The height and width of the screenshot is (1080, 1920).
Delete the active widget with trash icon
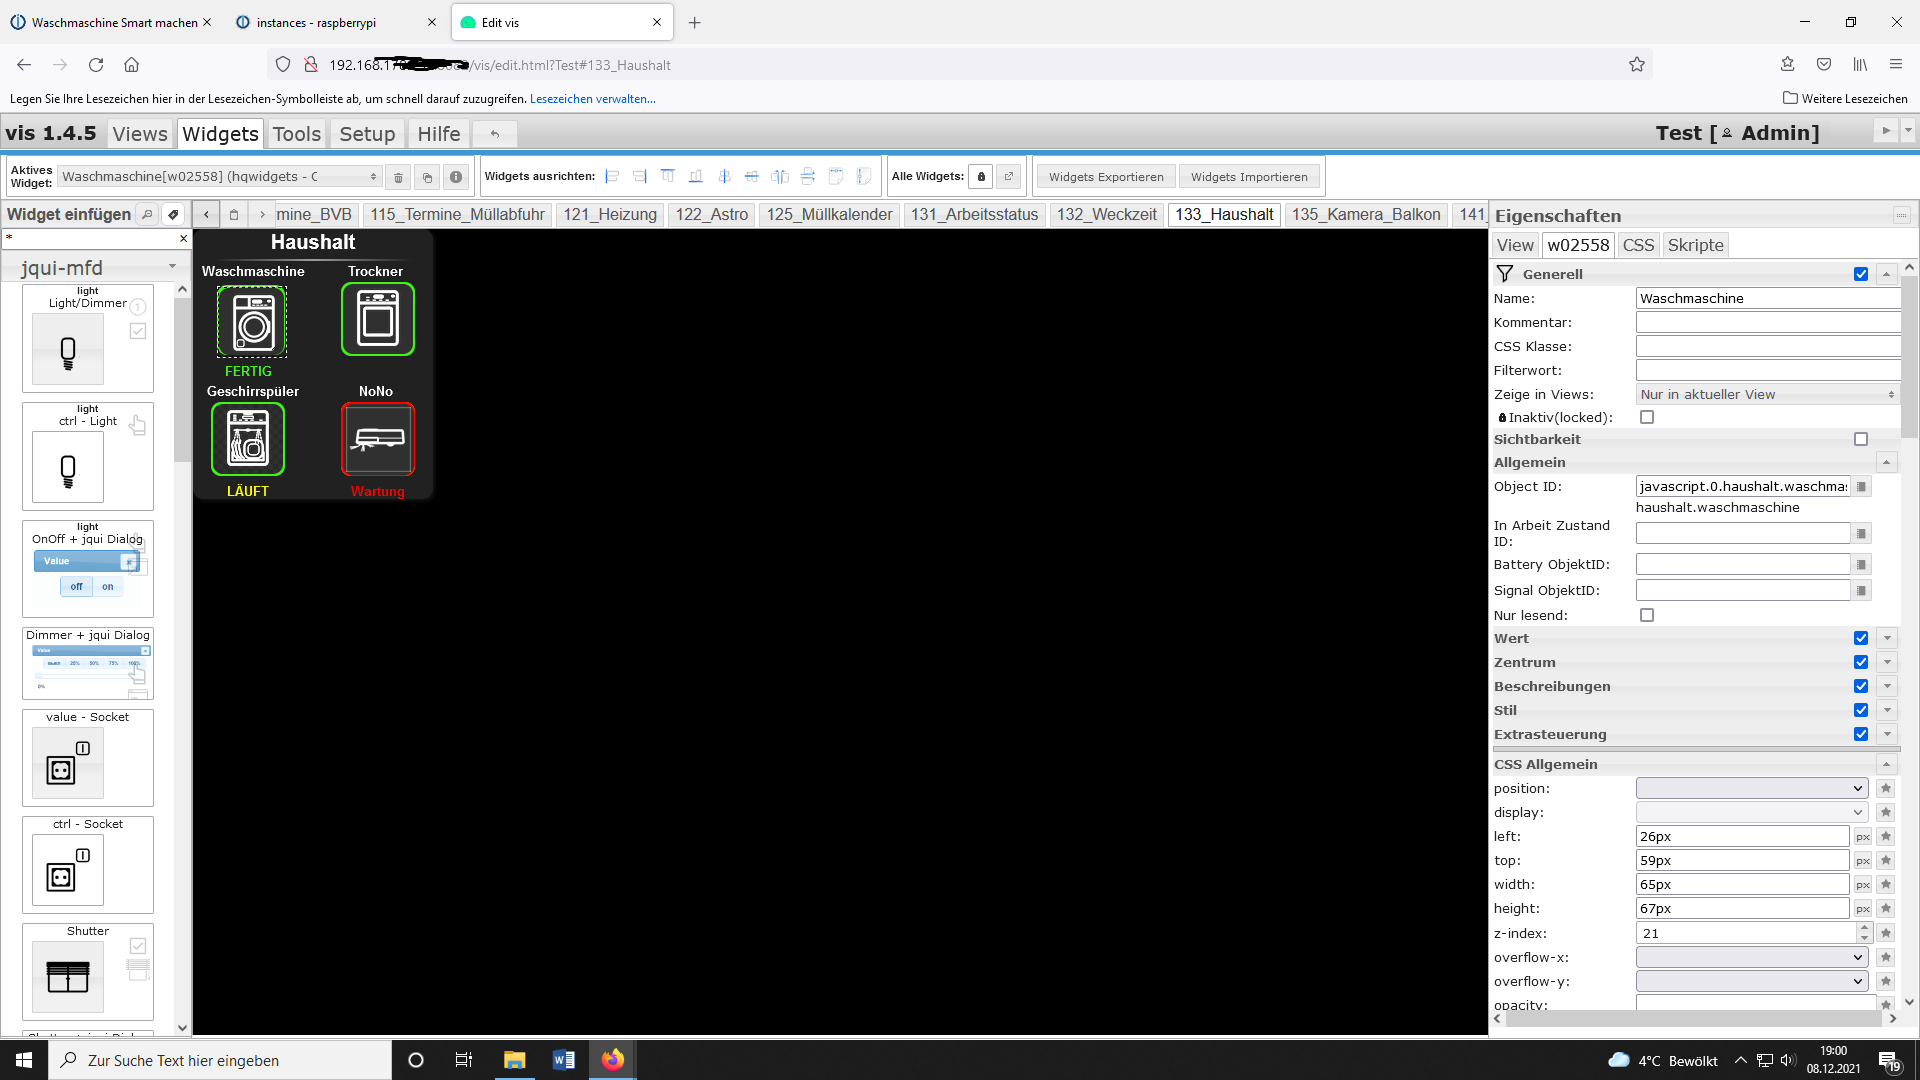(398, 177)
